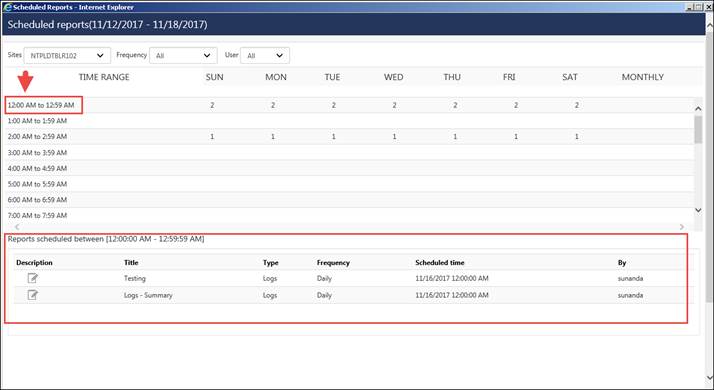Click the FRI column header
The height and width of the screenshot is (390, 714).
coord(509,77)
